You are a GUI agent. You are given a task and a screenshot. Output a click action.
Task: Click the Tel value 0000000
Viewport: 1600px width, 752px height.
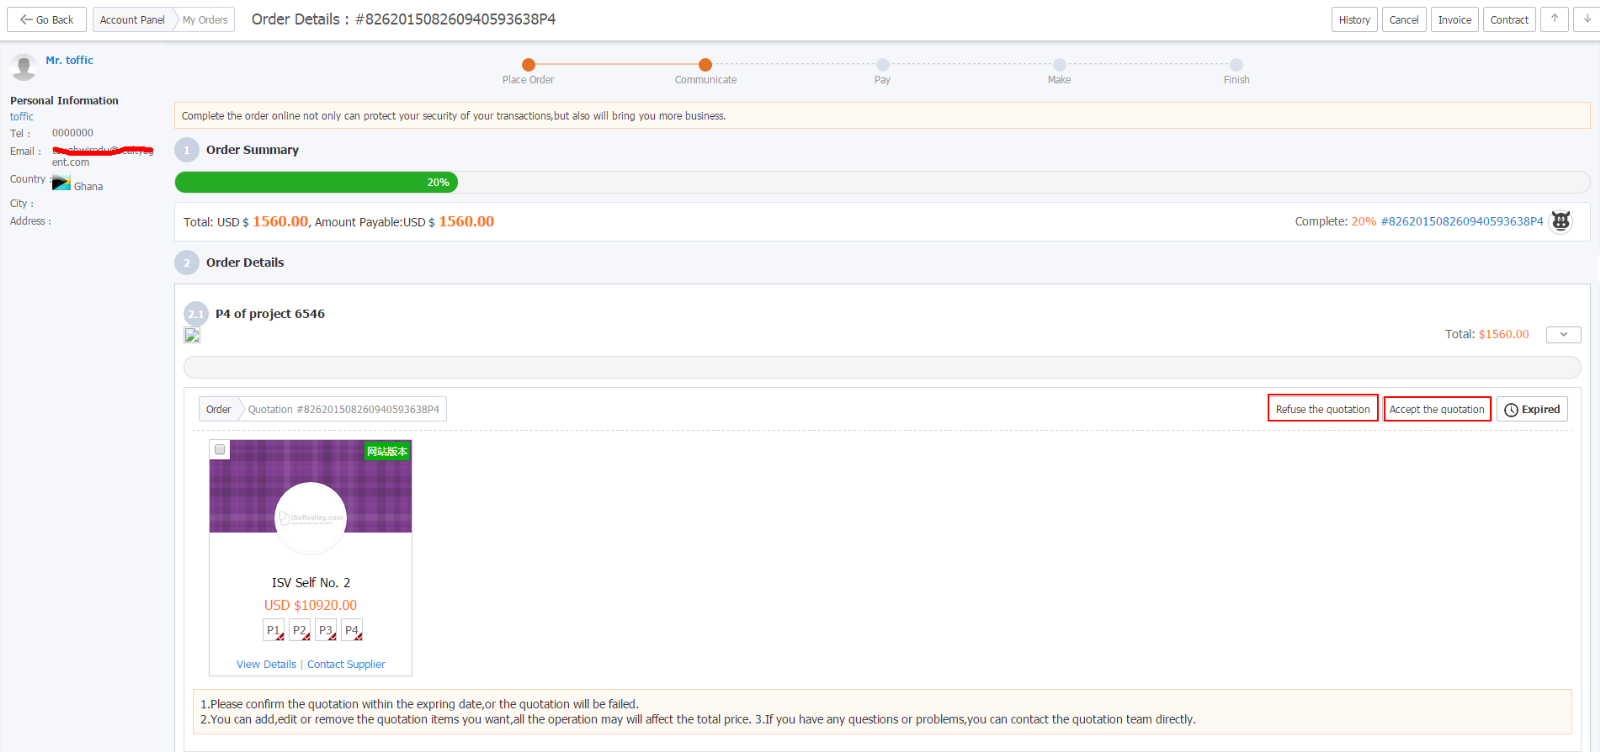click(x=73, y=133)
